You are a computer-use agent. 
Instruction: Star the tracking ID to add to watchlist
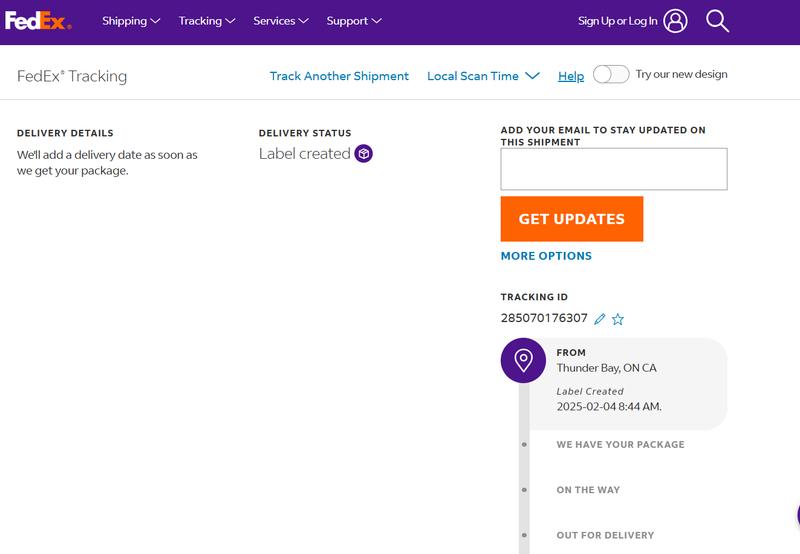pyautogui.click(x=618, y=319)
